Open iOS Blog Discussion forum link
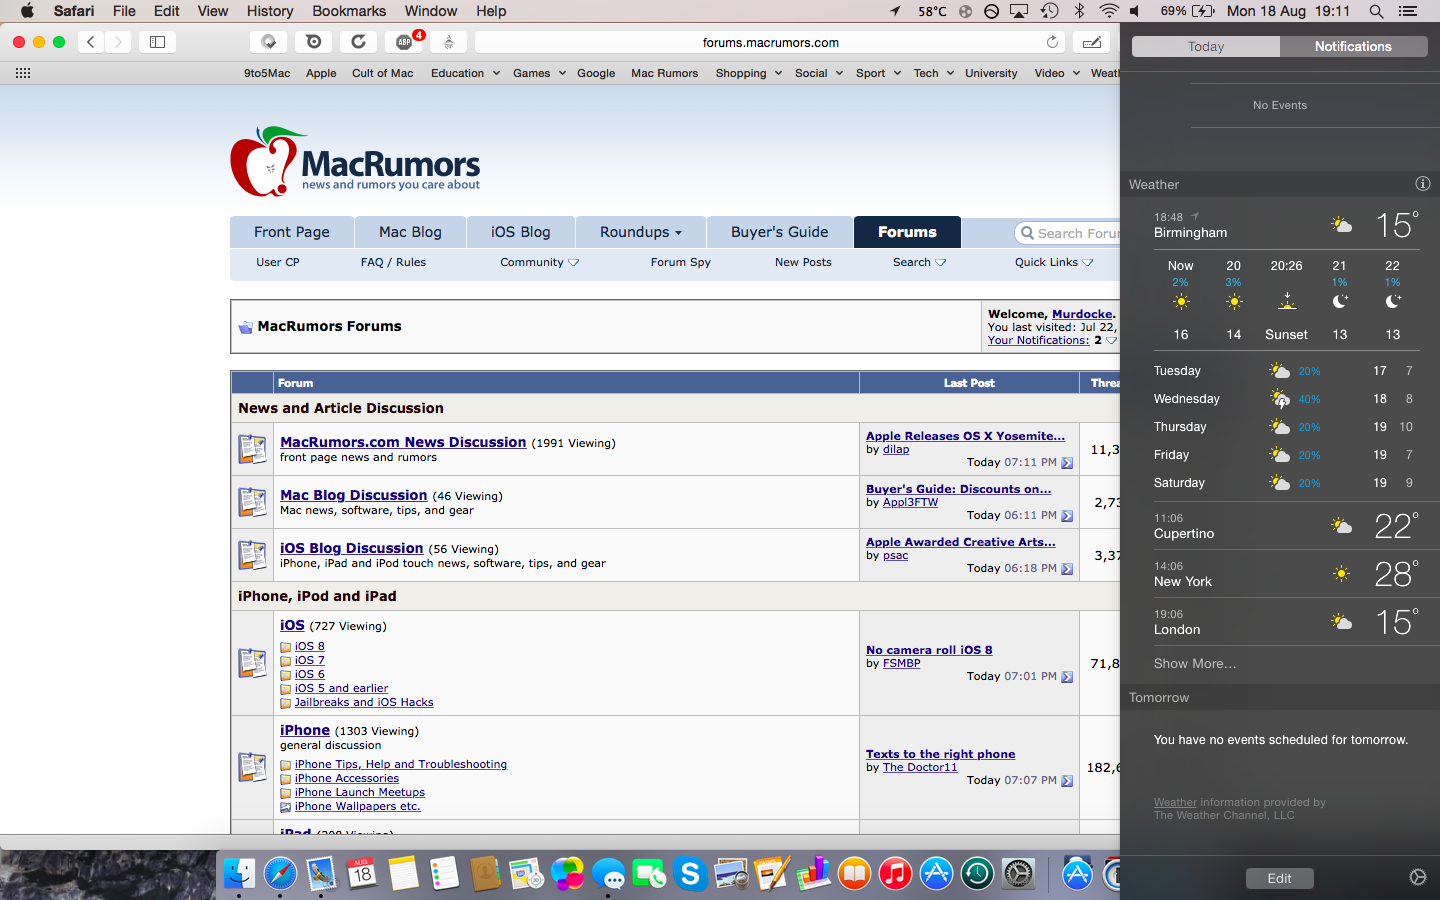The height and width of the screenshot is (900, 1440). click(352, 548)
